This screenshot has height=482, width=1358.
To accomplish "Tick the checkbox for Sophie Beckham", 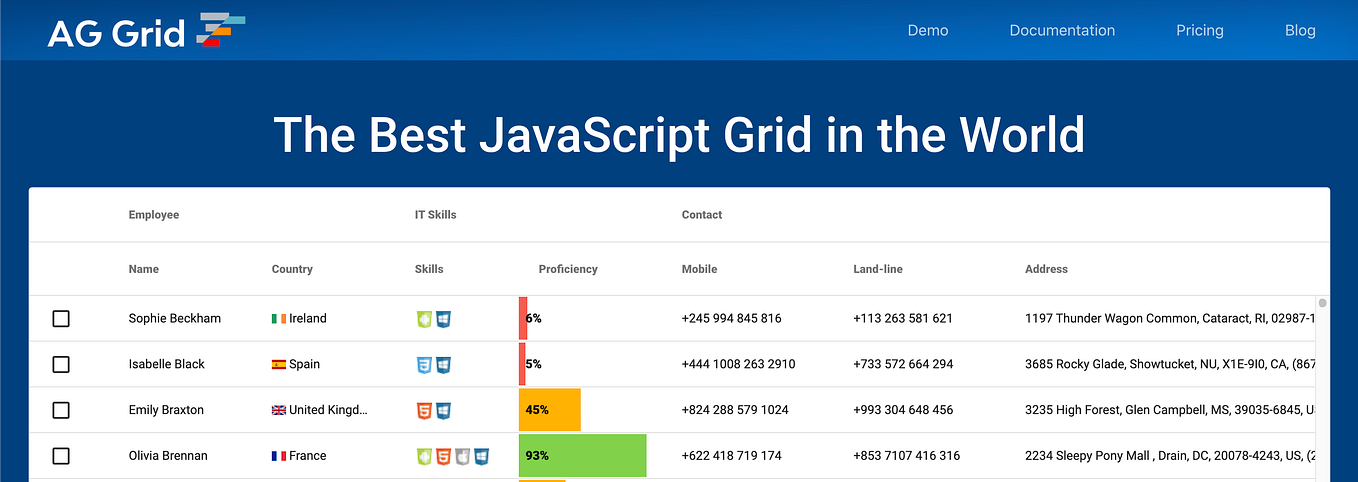I will [61, 318].
